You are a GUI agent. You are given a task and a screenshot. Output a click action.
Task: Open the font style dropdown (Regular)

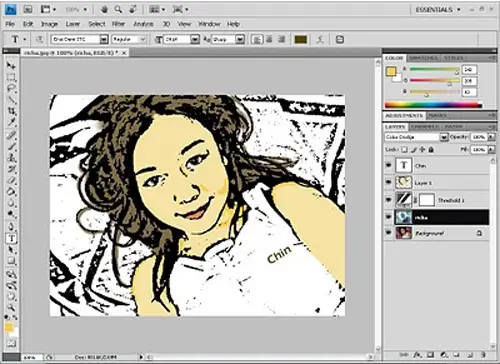point(143,40)
